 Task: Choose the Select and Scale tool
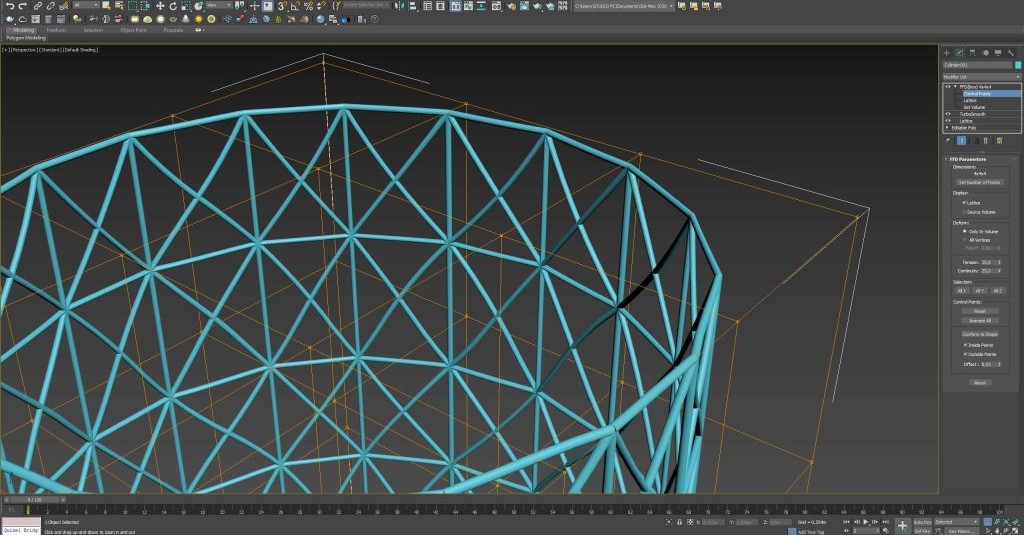[x=185, y=6]
